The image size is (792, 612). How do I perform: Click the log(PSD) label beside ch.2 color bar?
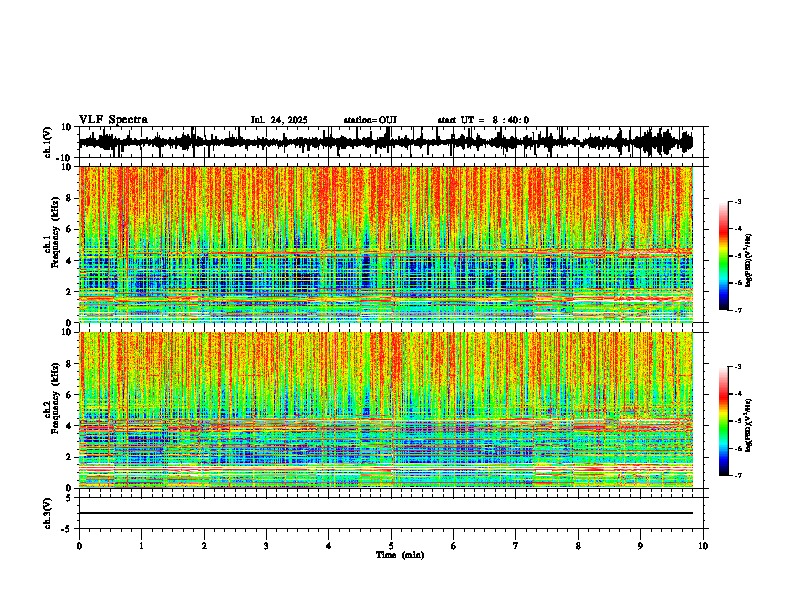pyautogui.click(x=749, y=425)
